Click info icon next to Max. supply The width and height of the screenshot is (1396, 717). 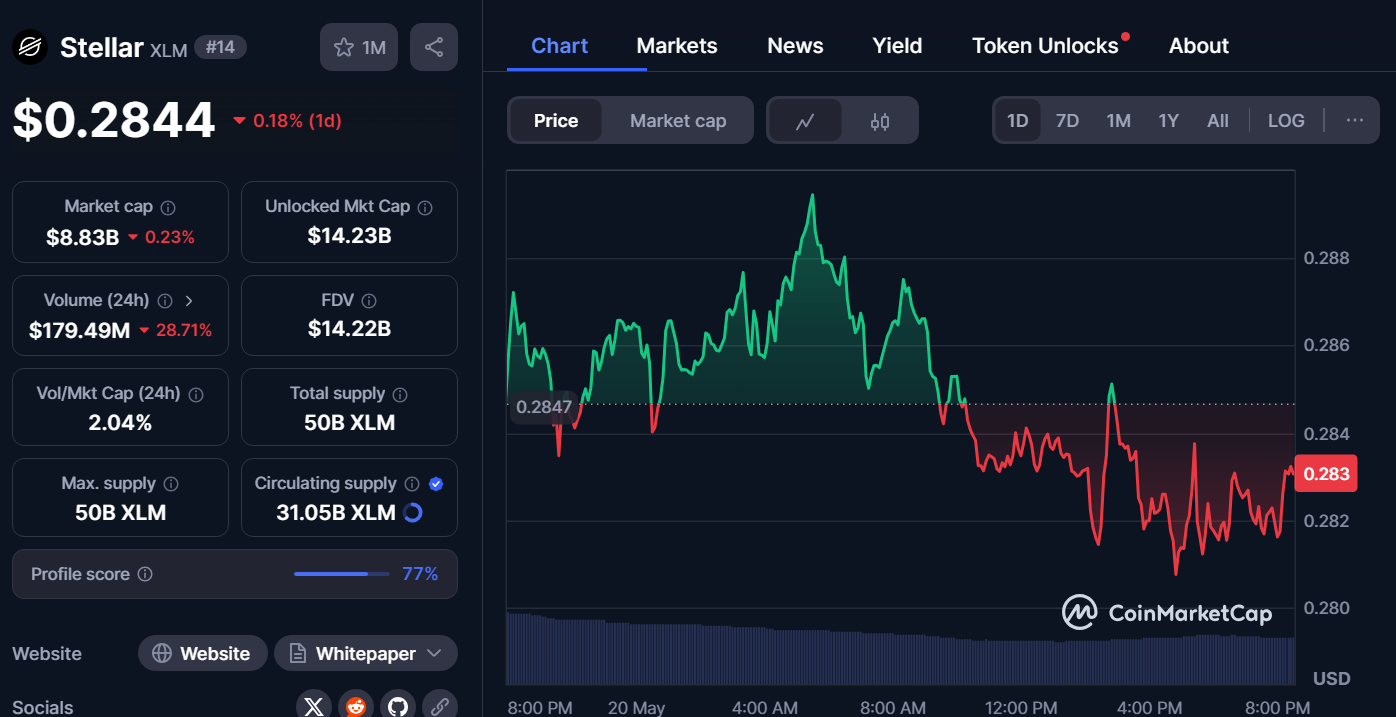pos(171,484)
